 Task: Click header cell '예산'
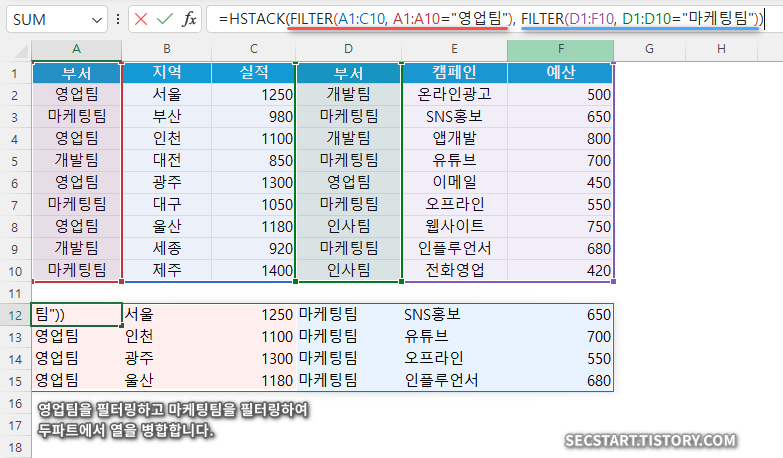click(x=561, y=73)
